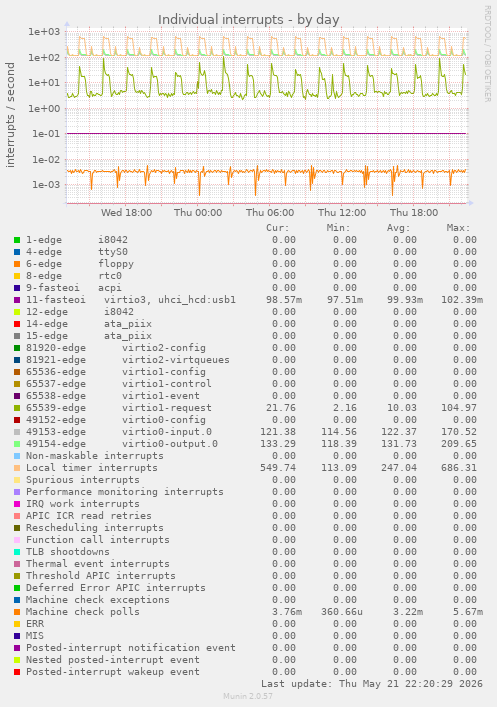This screenshot has height=707, width=497.
Task: Click the Last update timestamp text
Action: point(372,684)
